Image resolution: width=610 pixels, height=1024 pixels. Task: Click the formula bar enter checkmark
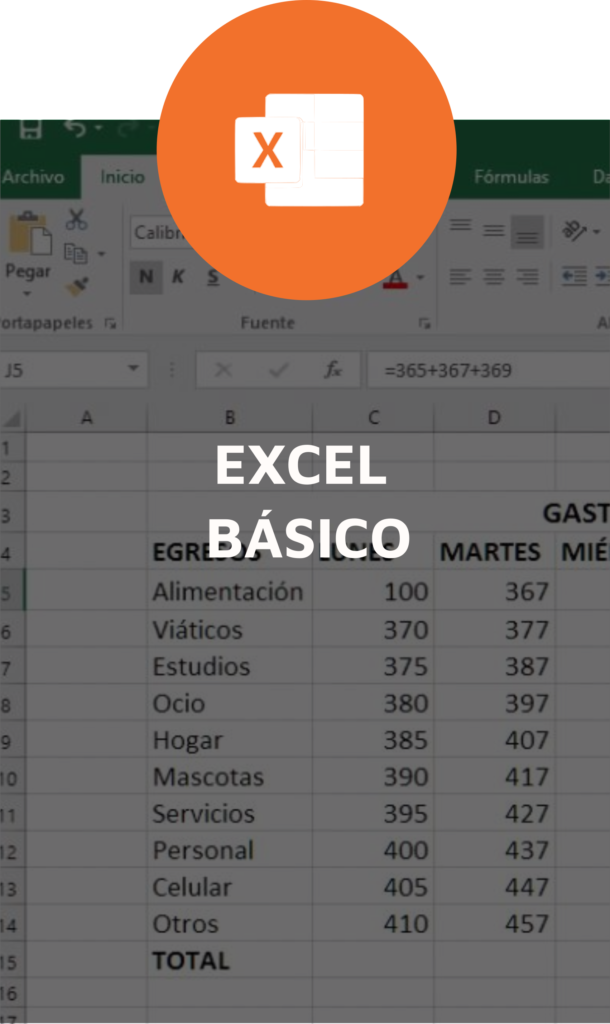coord(279,370)
